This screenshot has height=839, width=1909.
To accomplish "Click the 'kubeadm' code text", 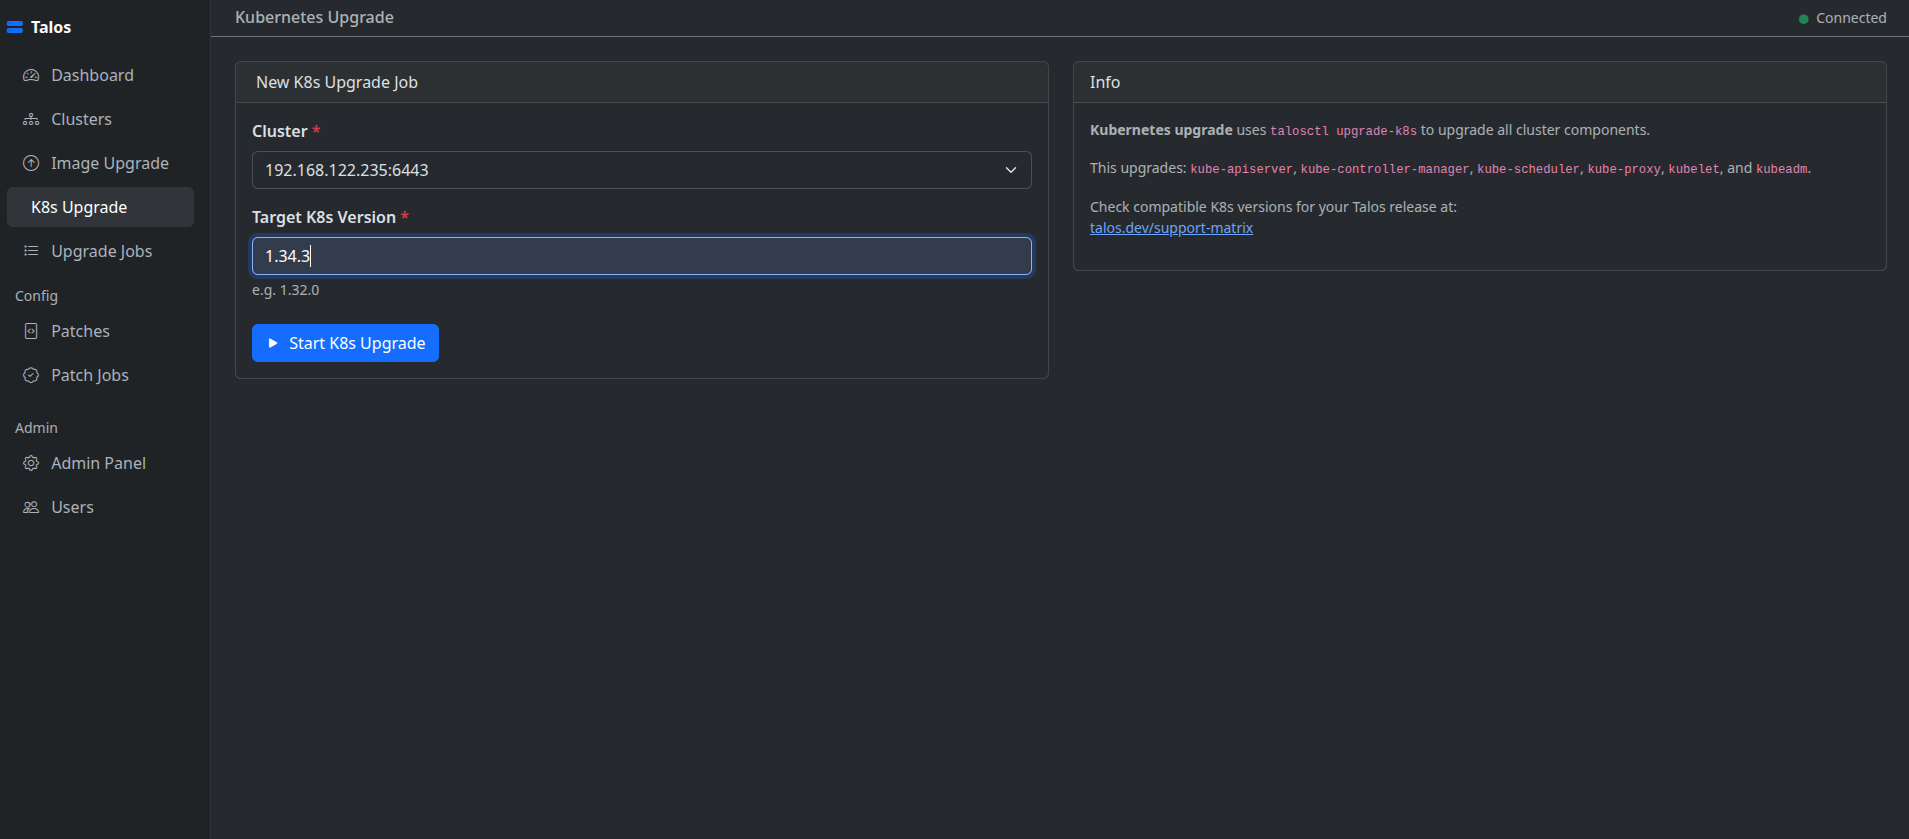I will coord(1782,169).
